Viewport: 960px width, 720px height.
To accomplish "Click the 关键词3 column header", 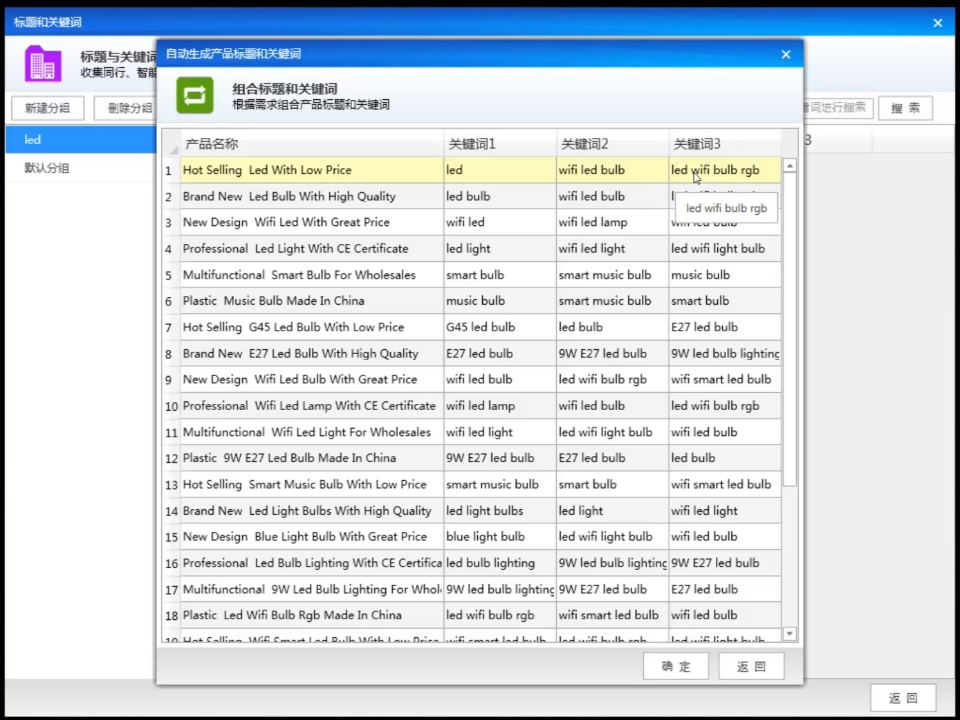I will pos(726,144).
